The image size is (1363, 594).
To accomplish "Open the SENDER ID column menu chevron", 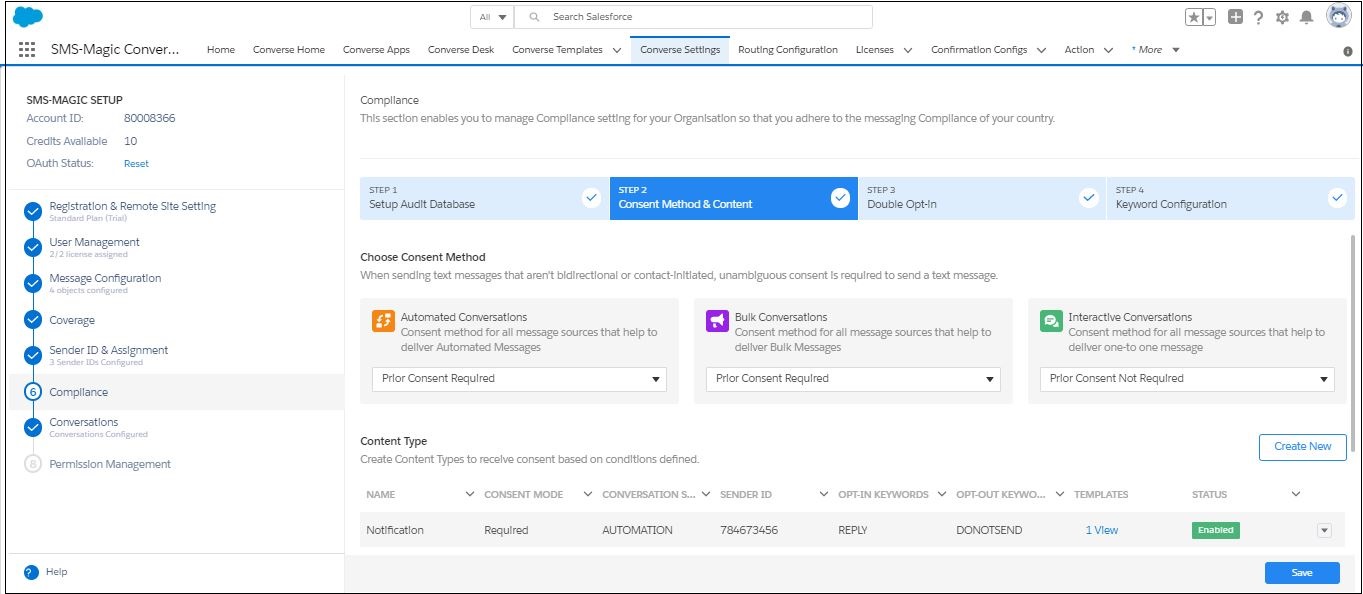I will tap(824, 494).
